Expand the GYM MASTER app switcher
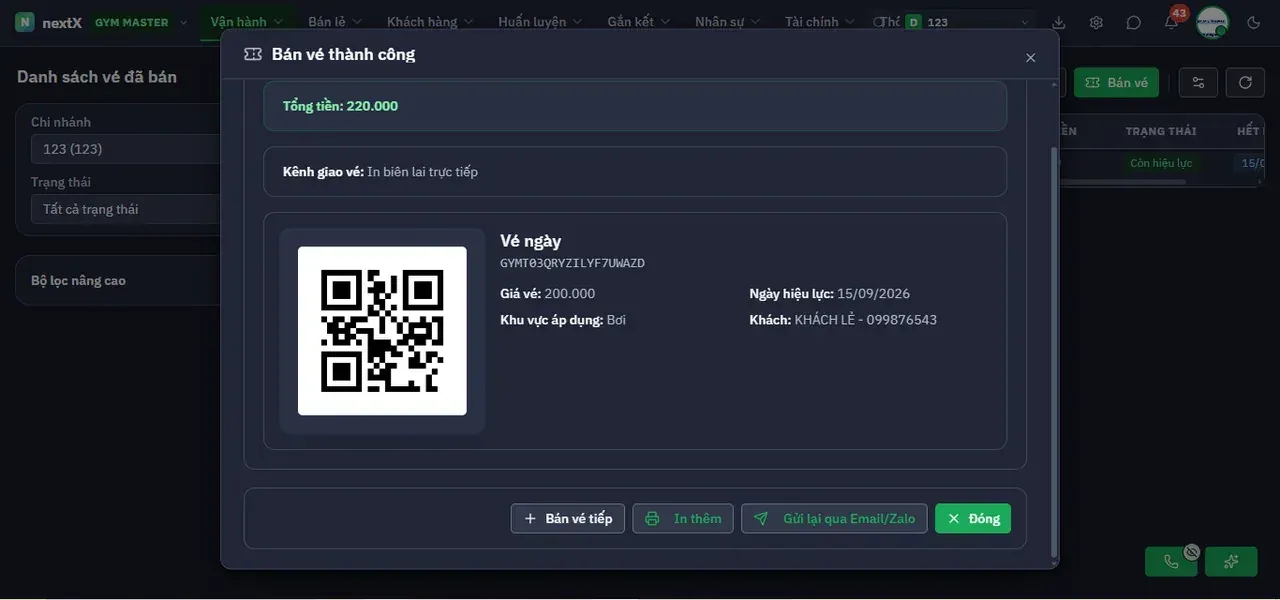Image resolution: width=1280 pixels, height=600 pixels. (x=140, y=22)
